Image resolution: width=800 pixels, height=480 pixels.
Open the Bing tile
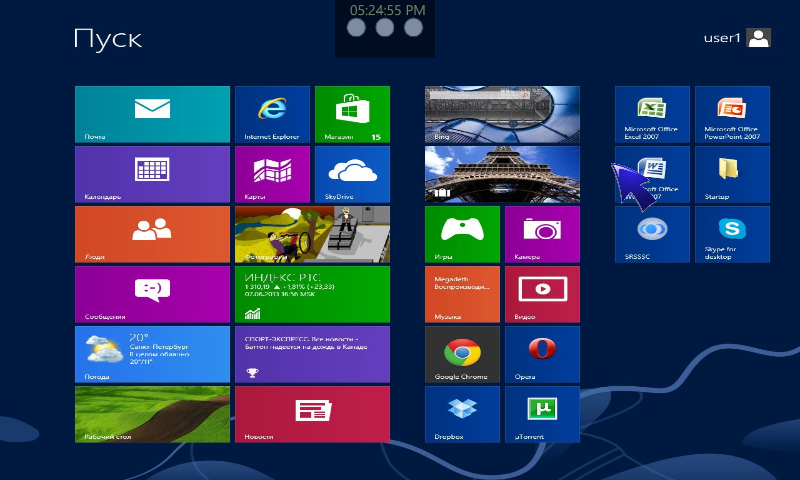502,114
